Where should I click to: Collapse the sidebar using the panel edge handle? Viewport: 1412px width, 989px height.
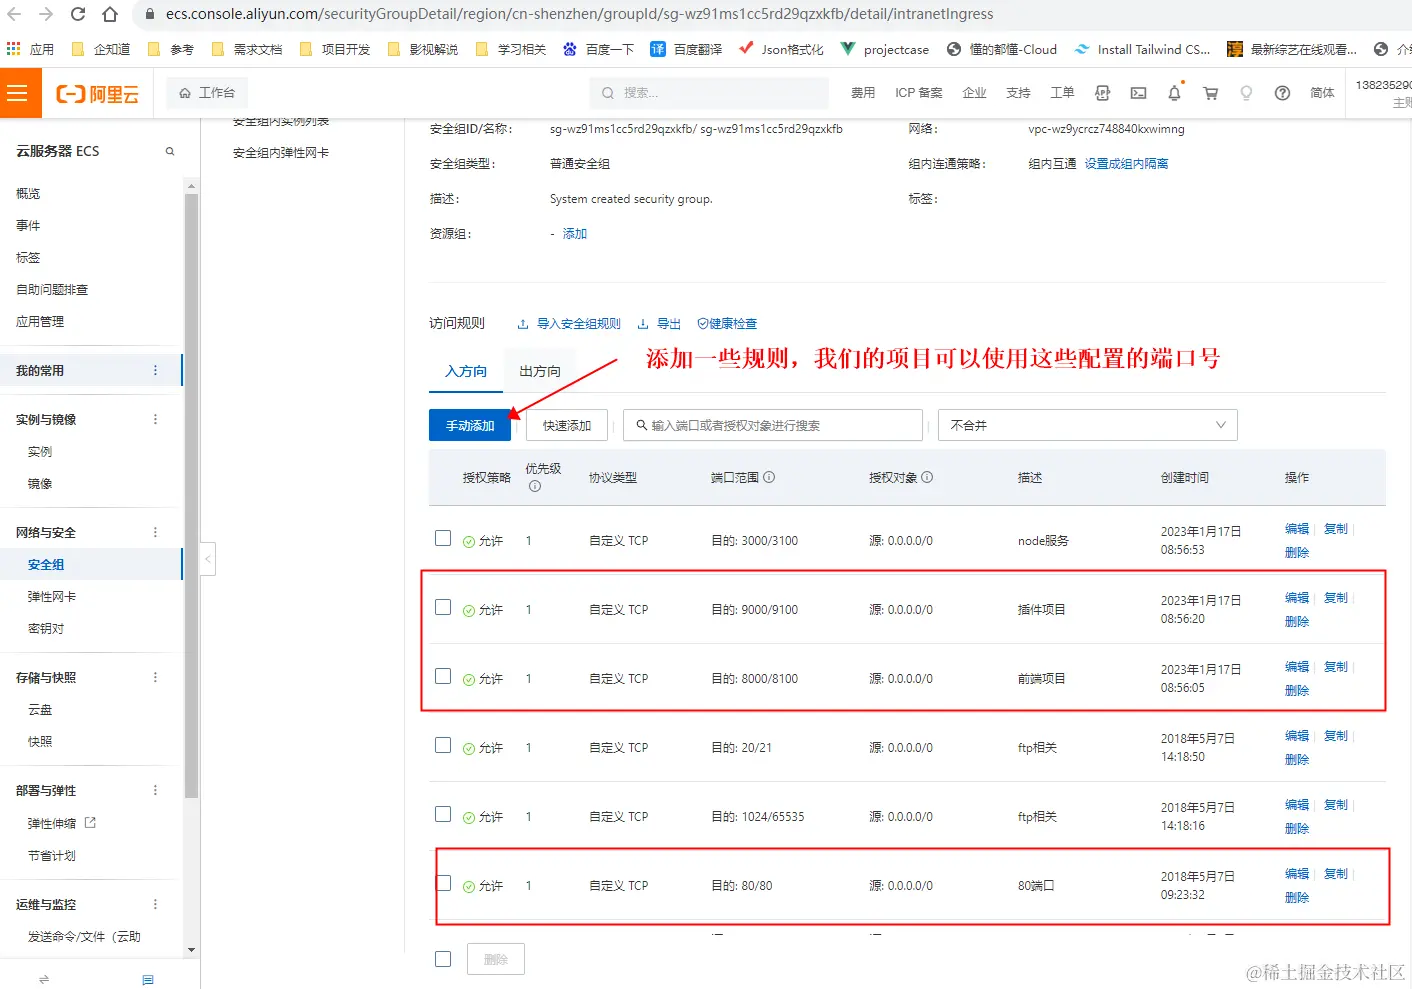point(208,558)
